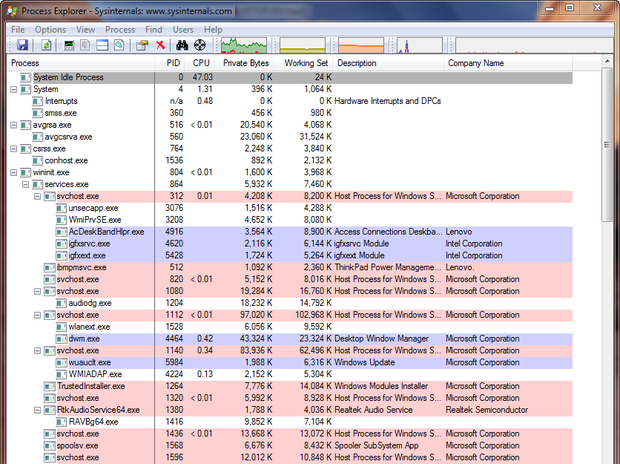Collapse the csrss.exe tree node

(x=13, y=149)
